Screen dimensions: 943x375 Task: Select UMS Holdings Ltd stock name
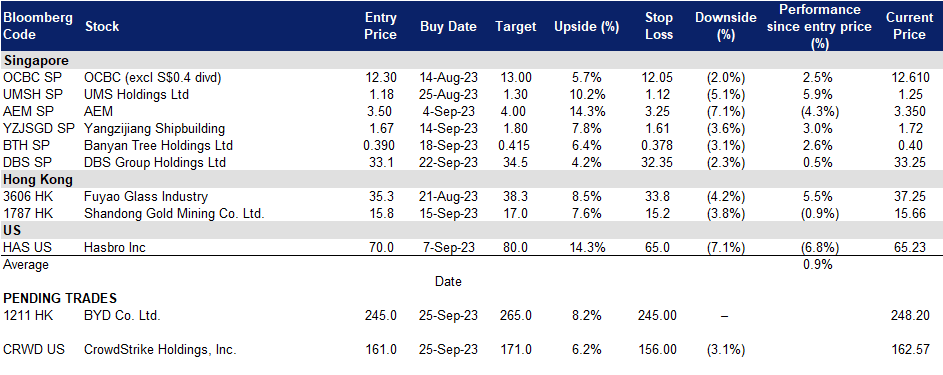tap(137, 94)
